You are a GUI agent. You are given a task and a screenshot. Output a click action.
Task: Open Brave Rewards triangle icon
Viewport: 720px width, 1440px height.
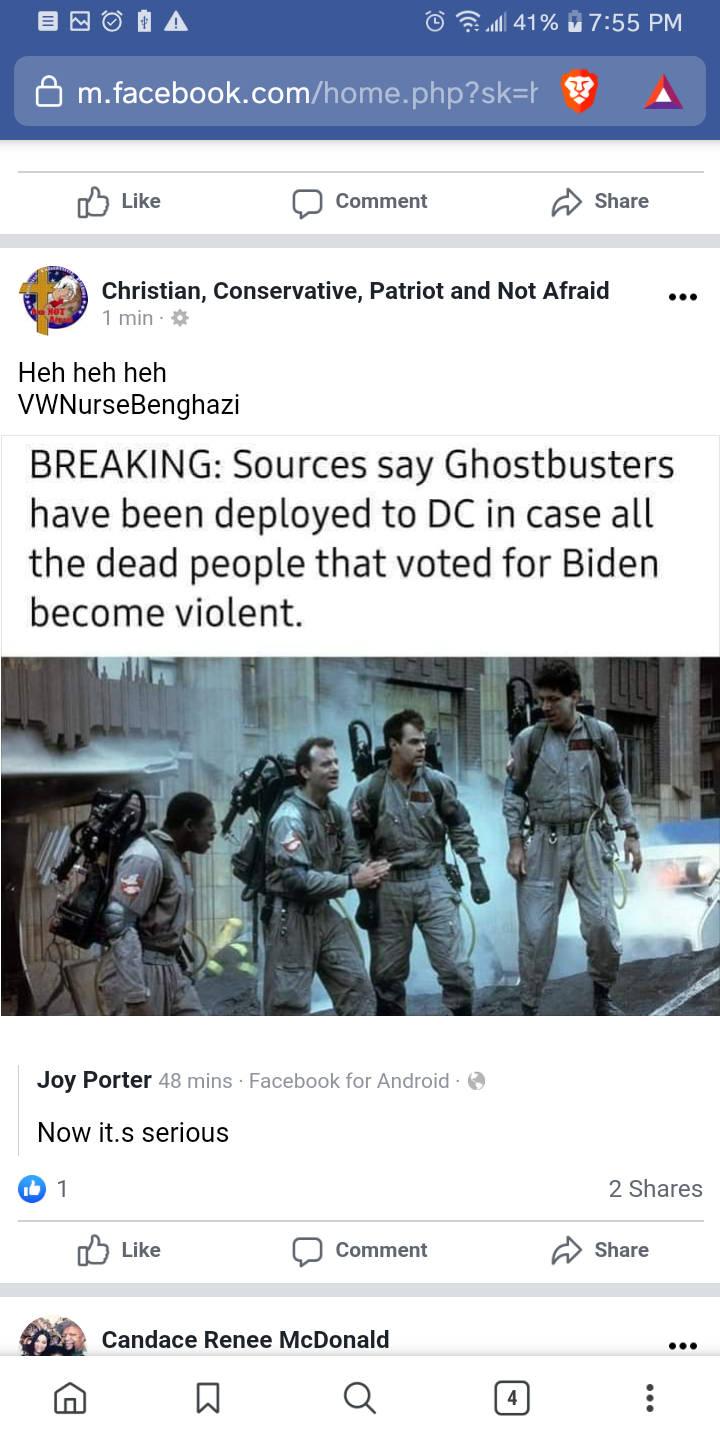coord(663,93)
